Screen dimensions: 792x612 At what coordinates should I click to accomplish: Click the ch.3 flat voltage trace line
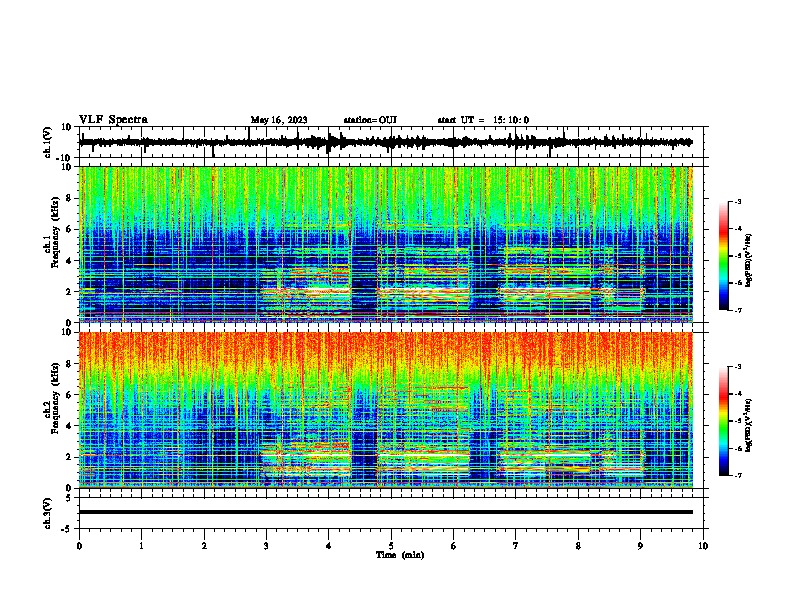(386, 512)
